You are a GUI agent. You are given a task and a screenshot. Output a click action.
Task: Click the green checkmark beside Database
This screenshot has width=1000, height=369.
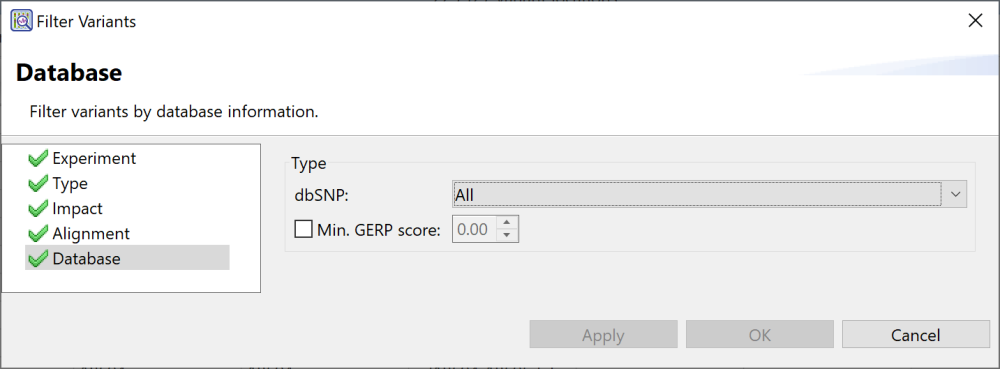tap(38, 259)
